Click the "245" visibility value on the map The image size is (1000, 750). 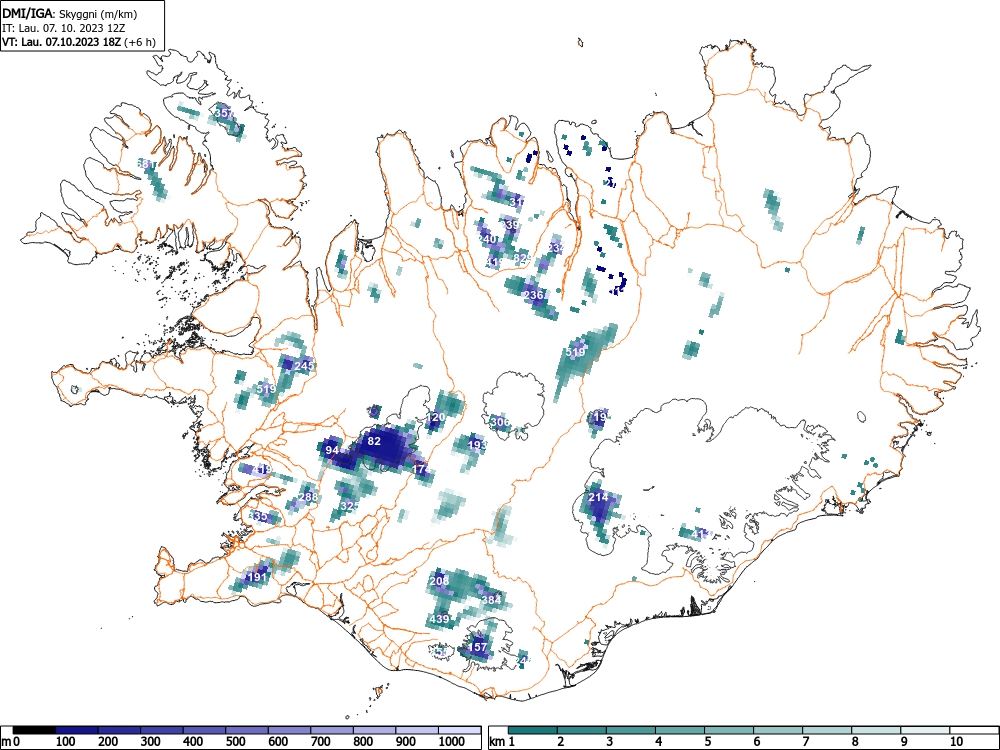point(305,365)
